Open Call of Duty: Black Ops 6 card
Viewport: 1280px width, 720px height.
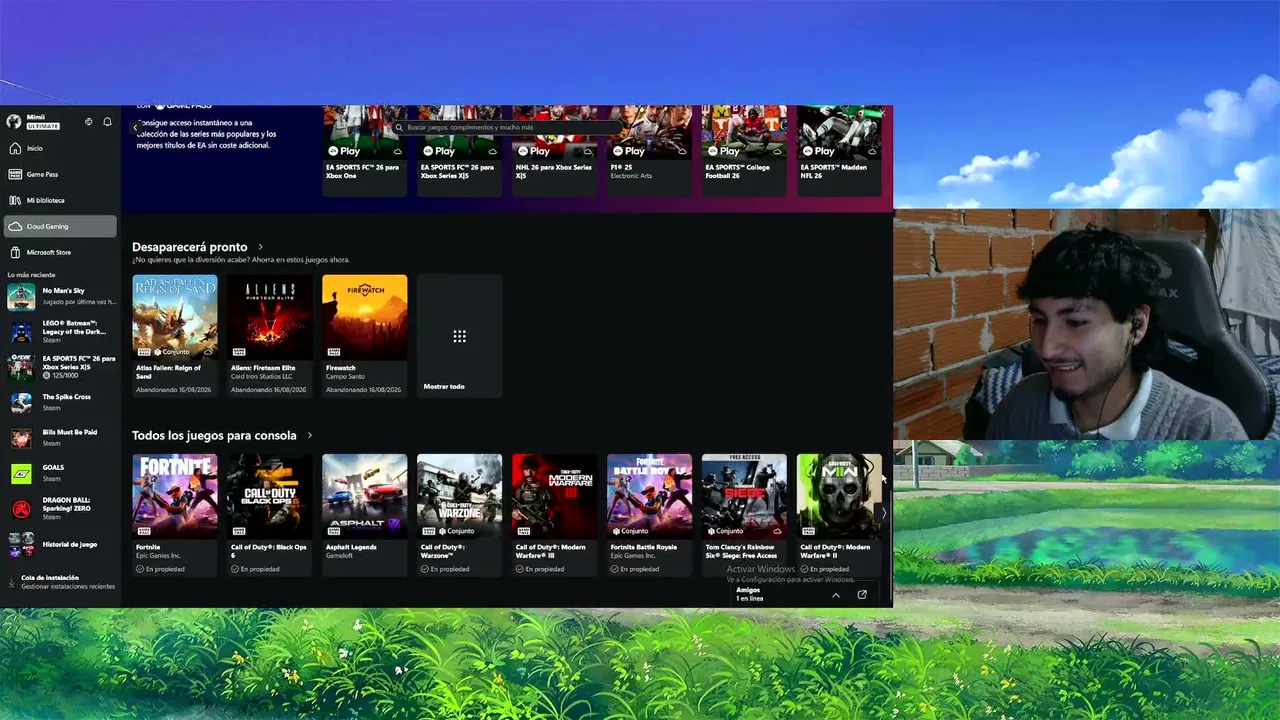pos(270,515)
